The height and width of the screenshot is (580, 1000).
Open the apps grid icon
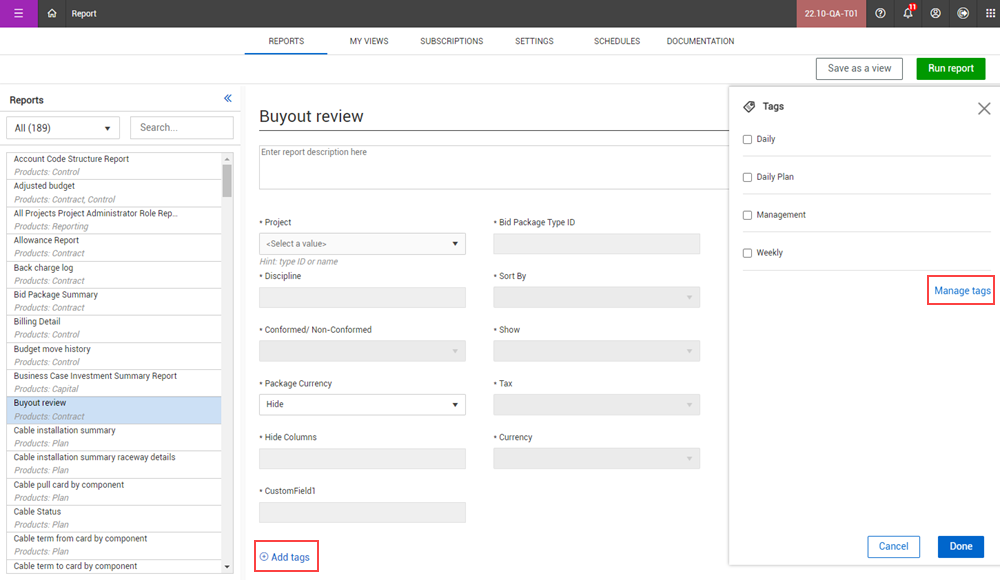coord(990,13)
